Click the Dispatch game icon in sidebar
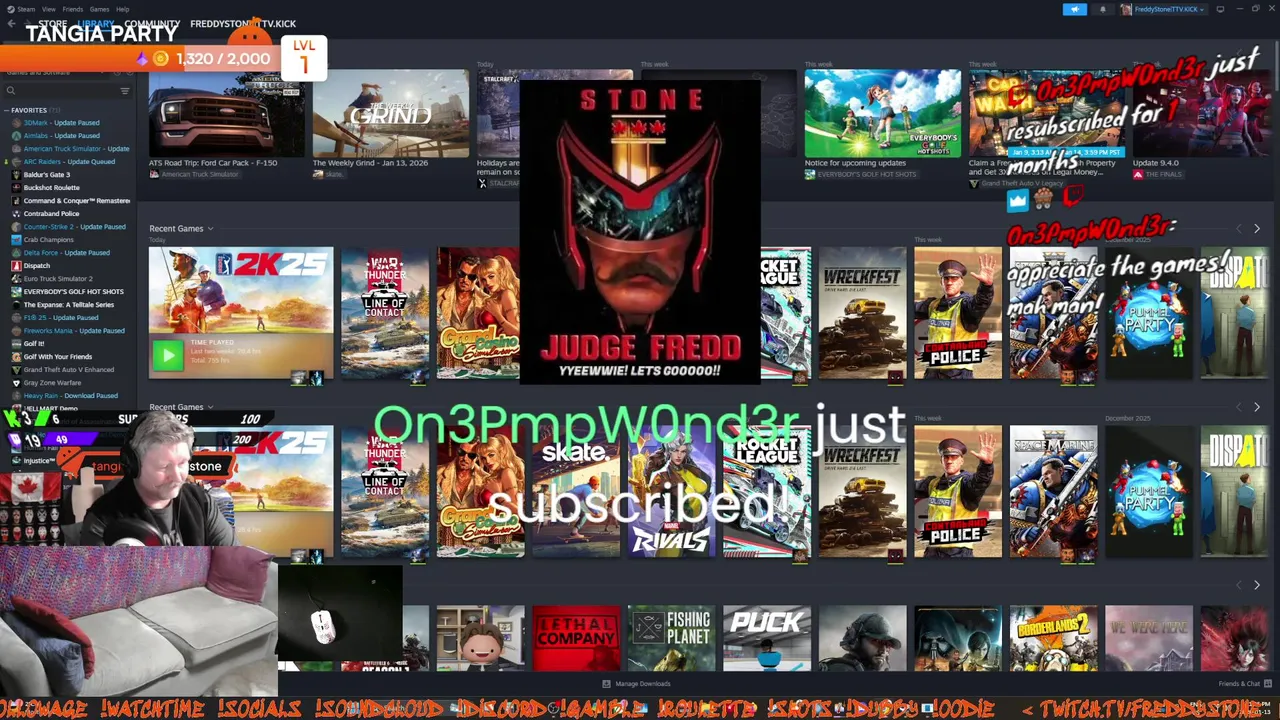The width and height of the screenshot is (1280, 720). tap(16, 266)
